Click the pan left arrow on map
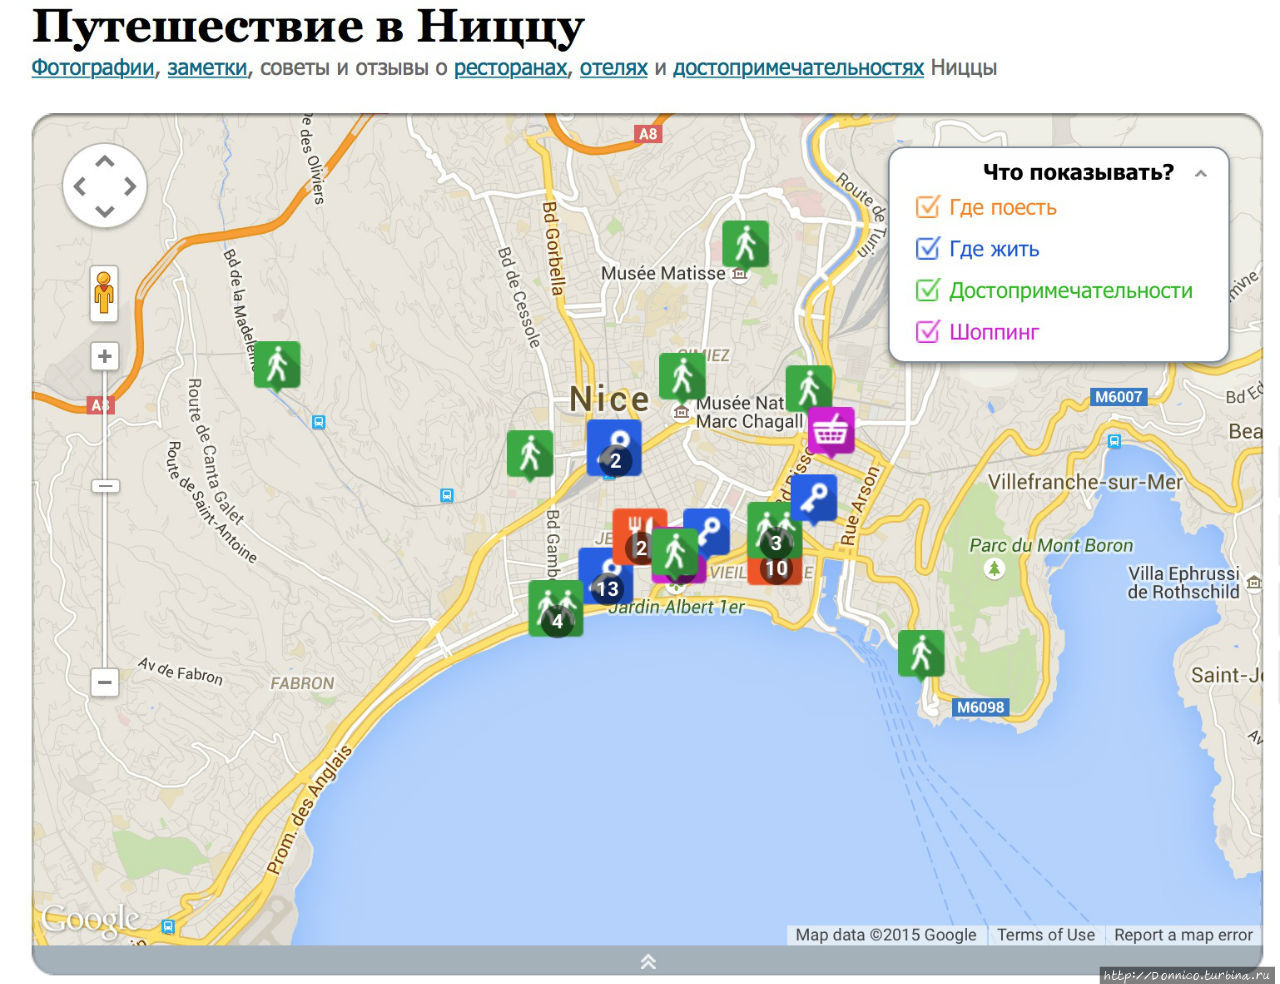The height and width of the screenshot is (984, 1280). 80,186
